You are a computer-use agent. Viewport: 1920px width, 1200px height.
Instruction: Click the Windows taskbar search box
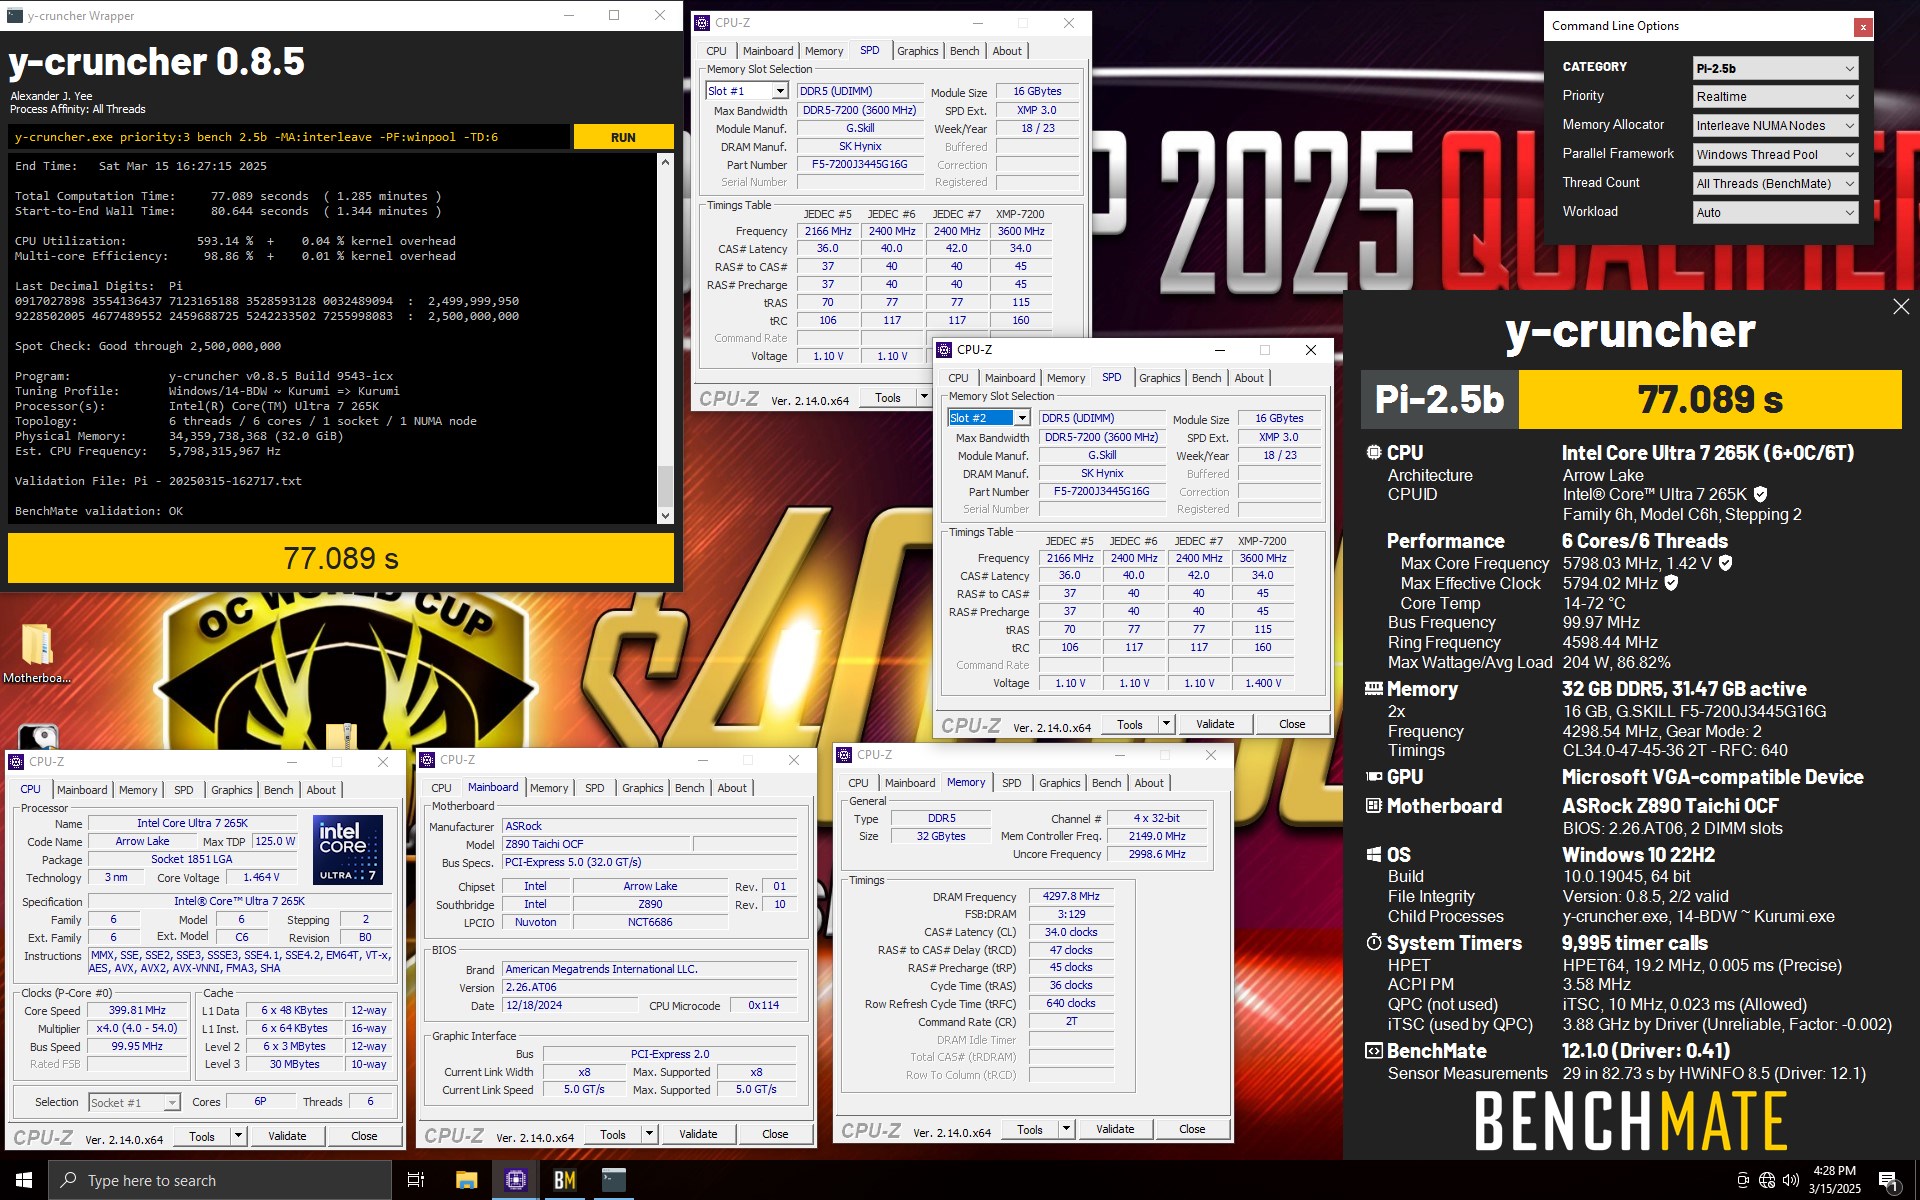tap(220, 1180)
